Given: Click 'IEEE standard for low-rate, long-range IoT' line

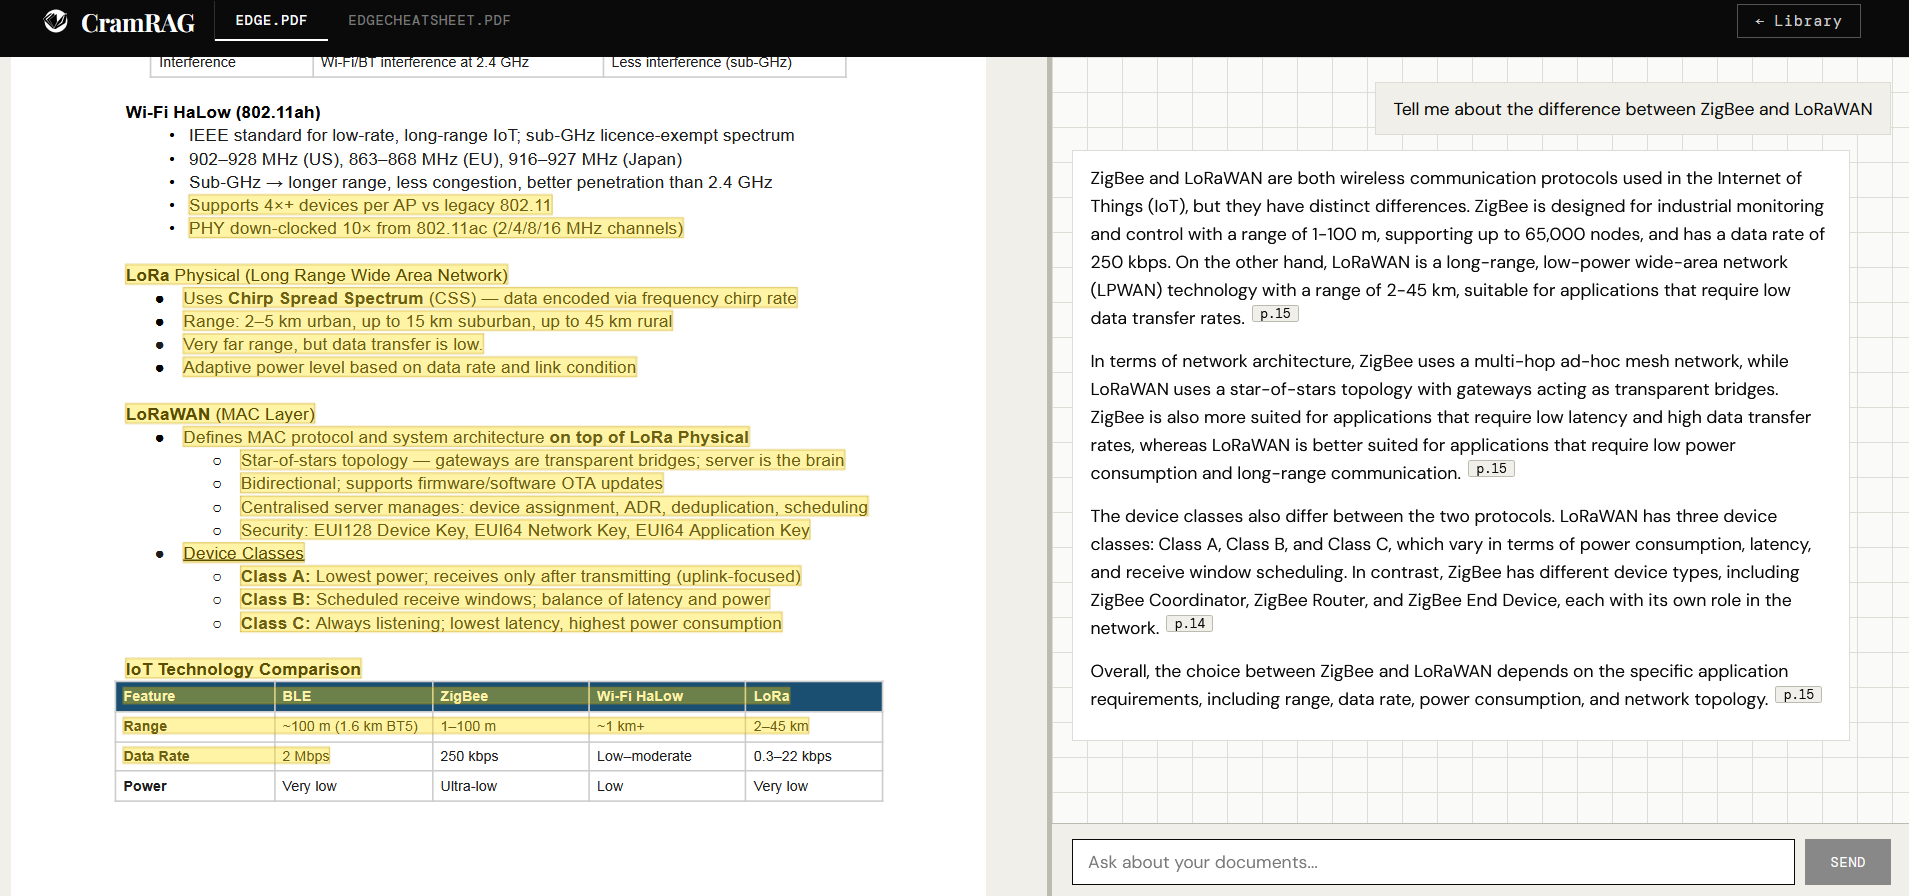Looking at the screenshot, I should tap(492, 135).
